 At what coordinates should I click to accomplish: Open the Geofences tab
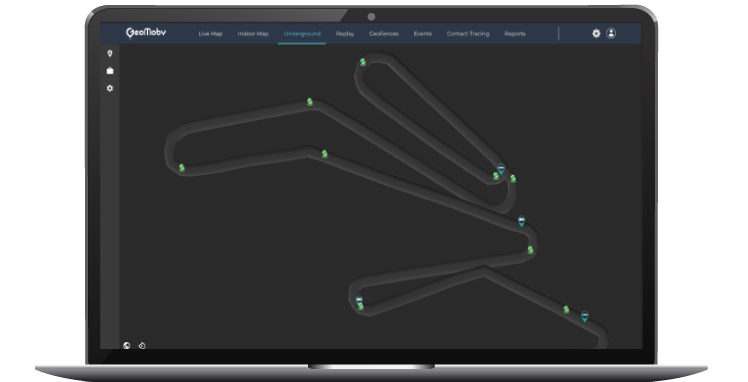pos(384,34)
